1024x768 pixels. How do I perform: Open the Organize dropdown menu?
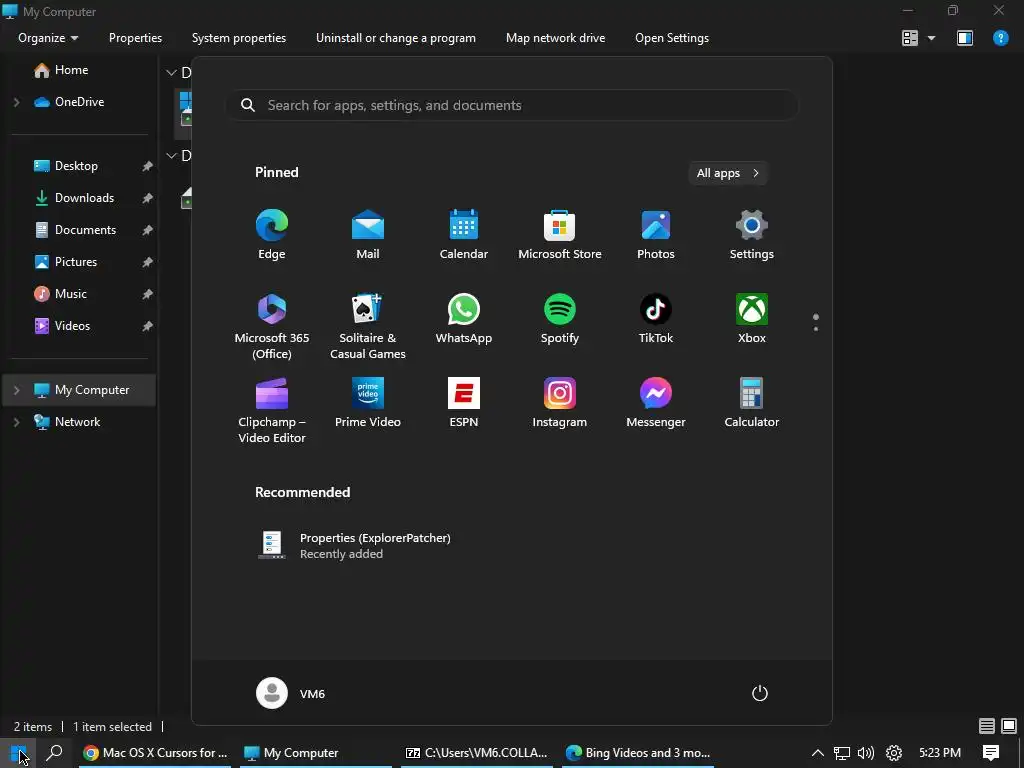click(x=48, y=38)
